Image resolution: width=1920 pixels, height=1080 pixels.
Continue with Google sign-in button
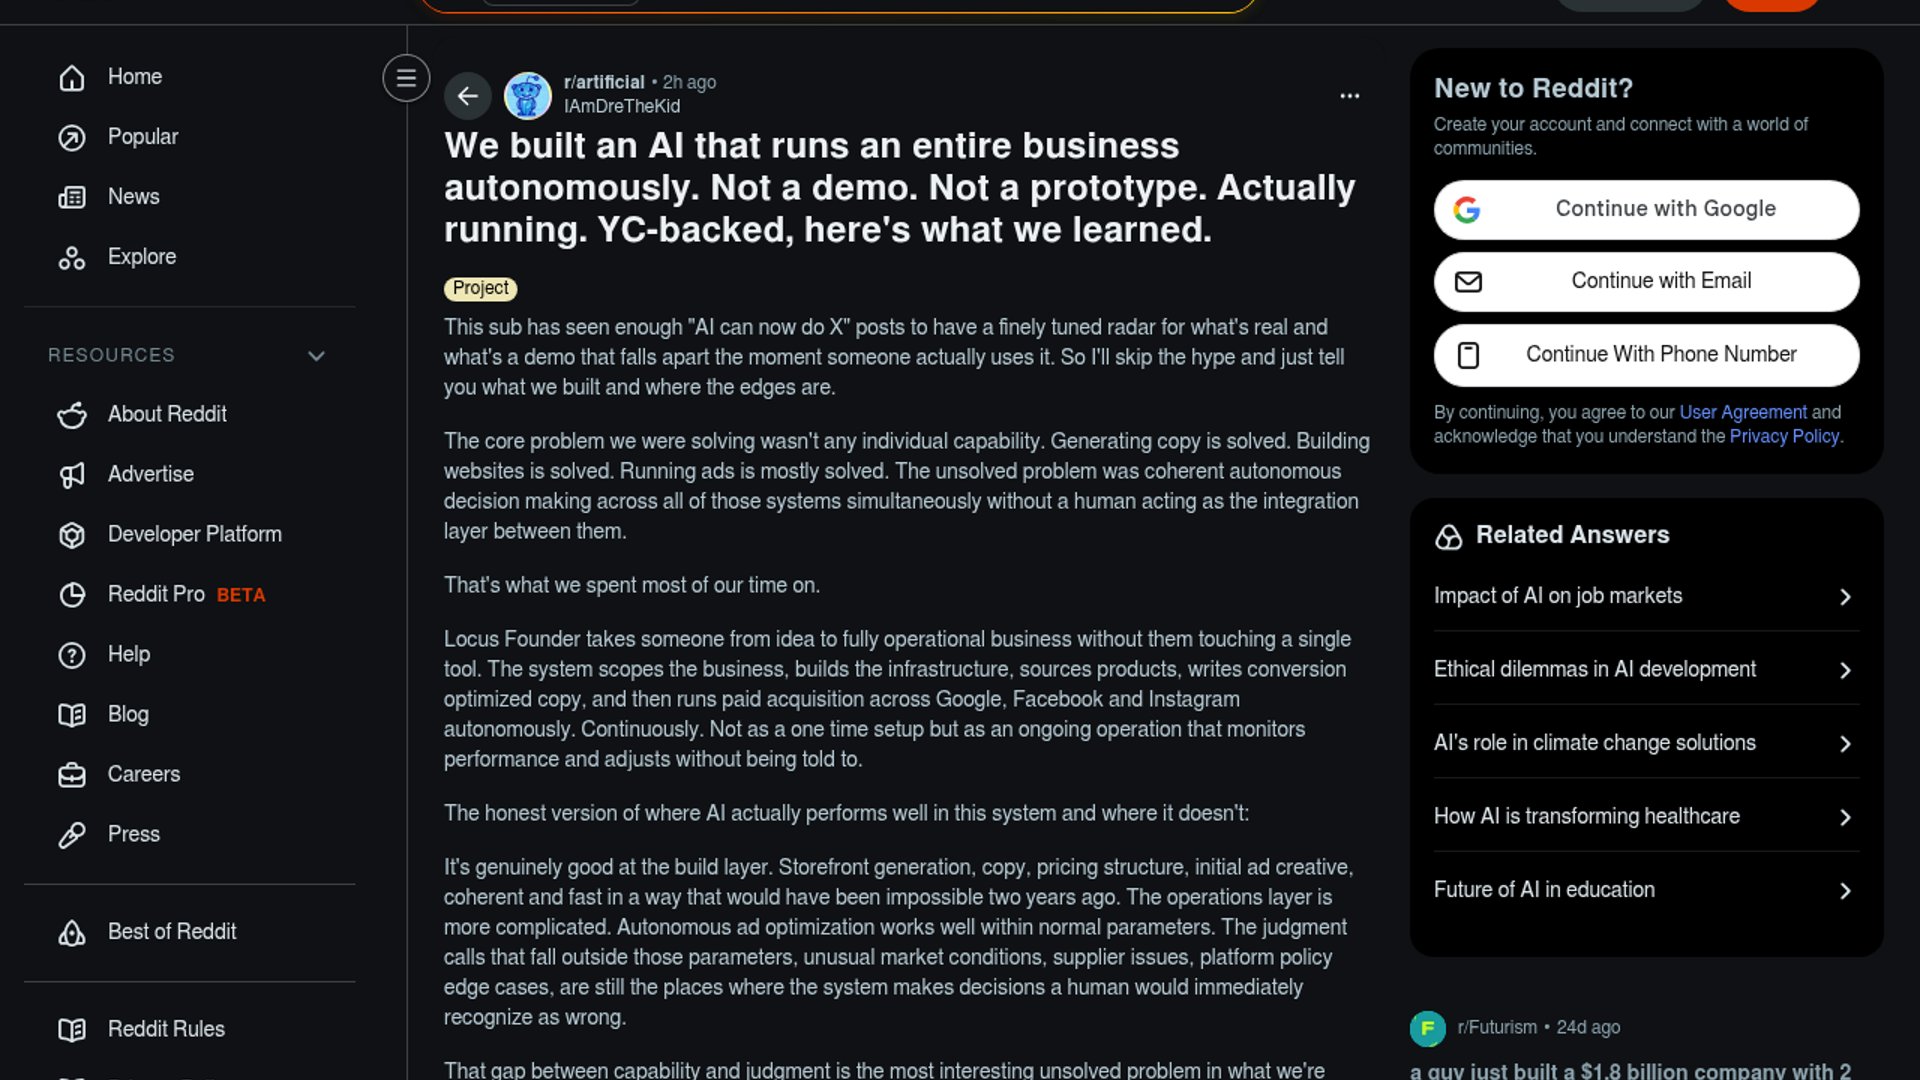[x=1646, y=210]
